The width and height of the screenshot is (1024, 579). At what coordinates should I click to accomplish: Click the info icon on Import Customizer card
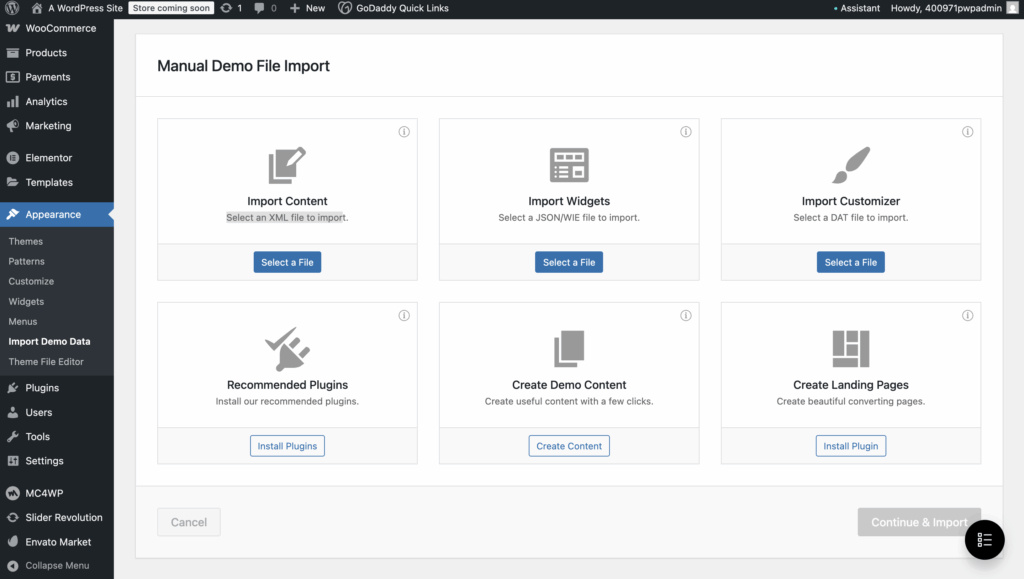[x=967, y=132]
